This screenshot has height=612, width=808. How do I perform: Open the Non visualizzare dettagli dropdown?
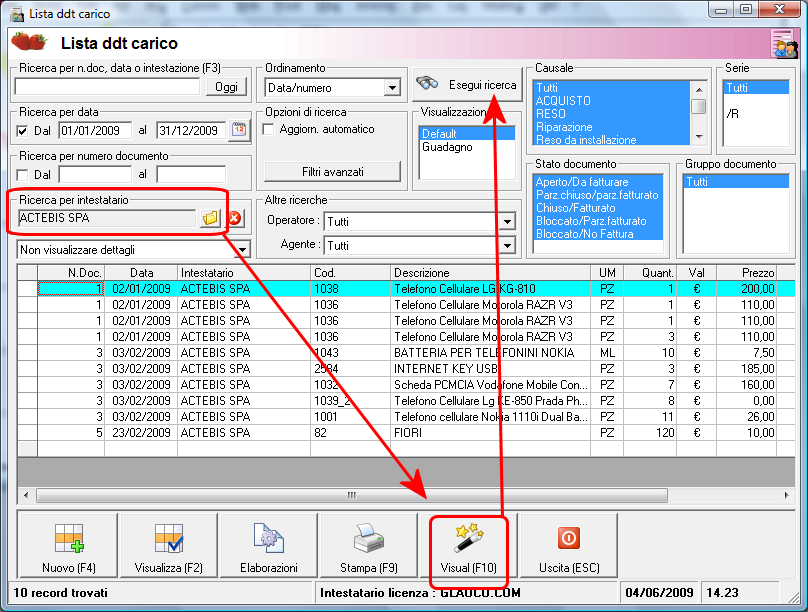(242, 250)
